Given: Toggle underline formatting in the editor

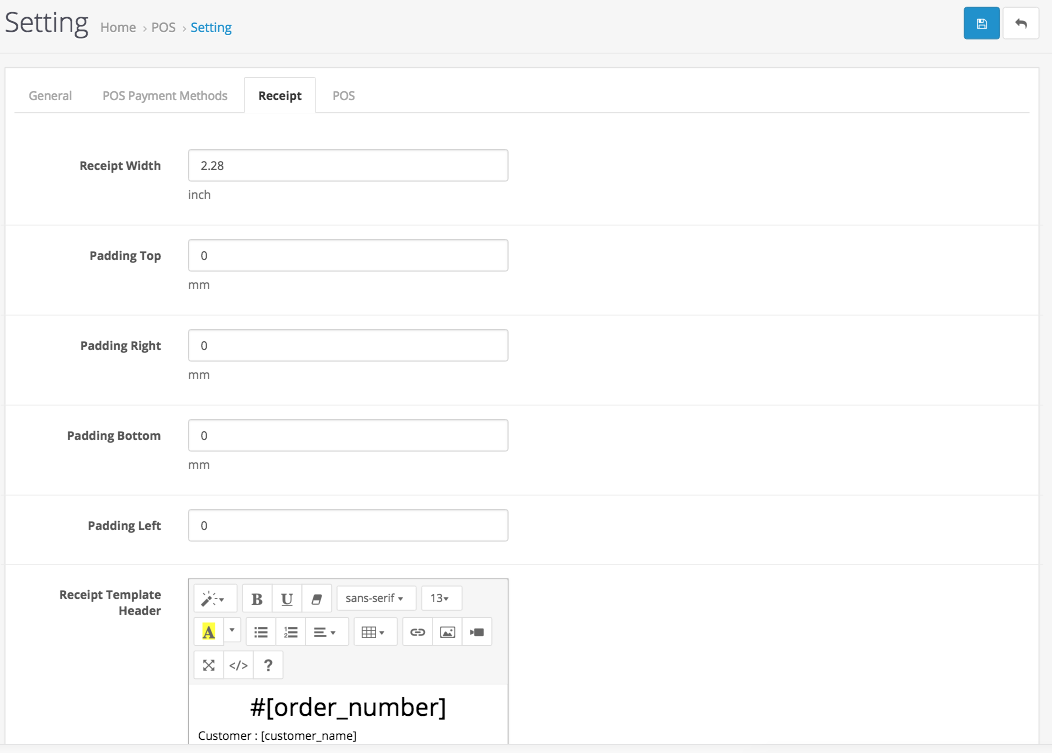Looking at the screenshot, I should (x=287, y=598).
